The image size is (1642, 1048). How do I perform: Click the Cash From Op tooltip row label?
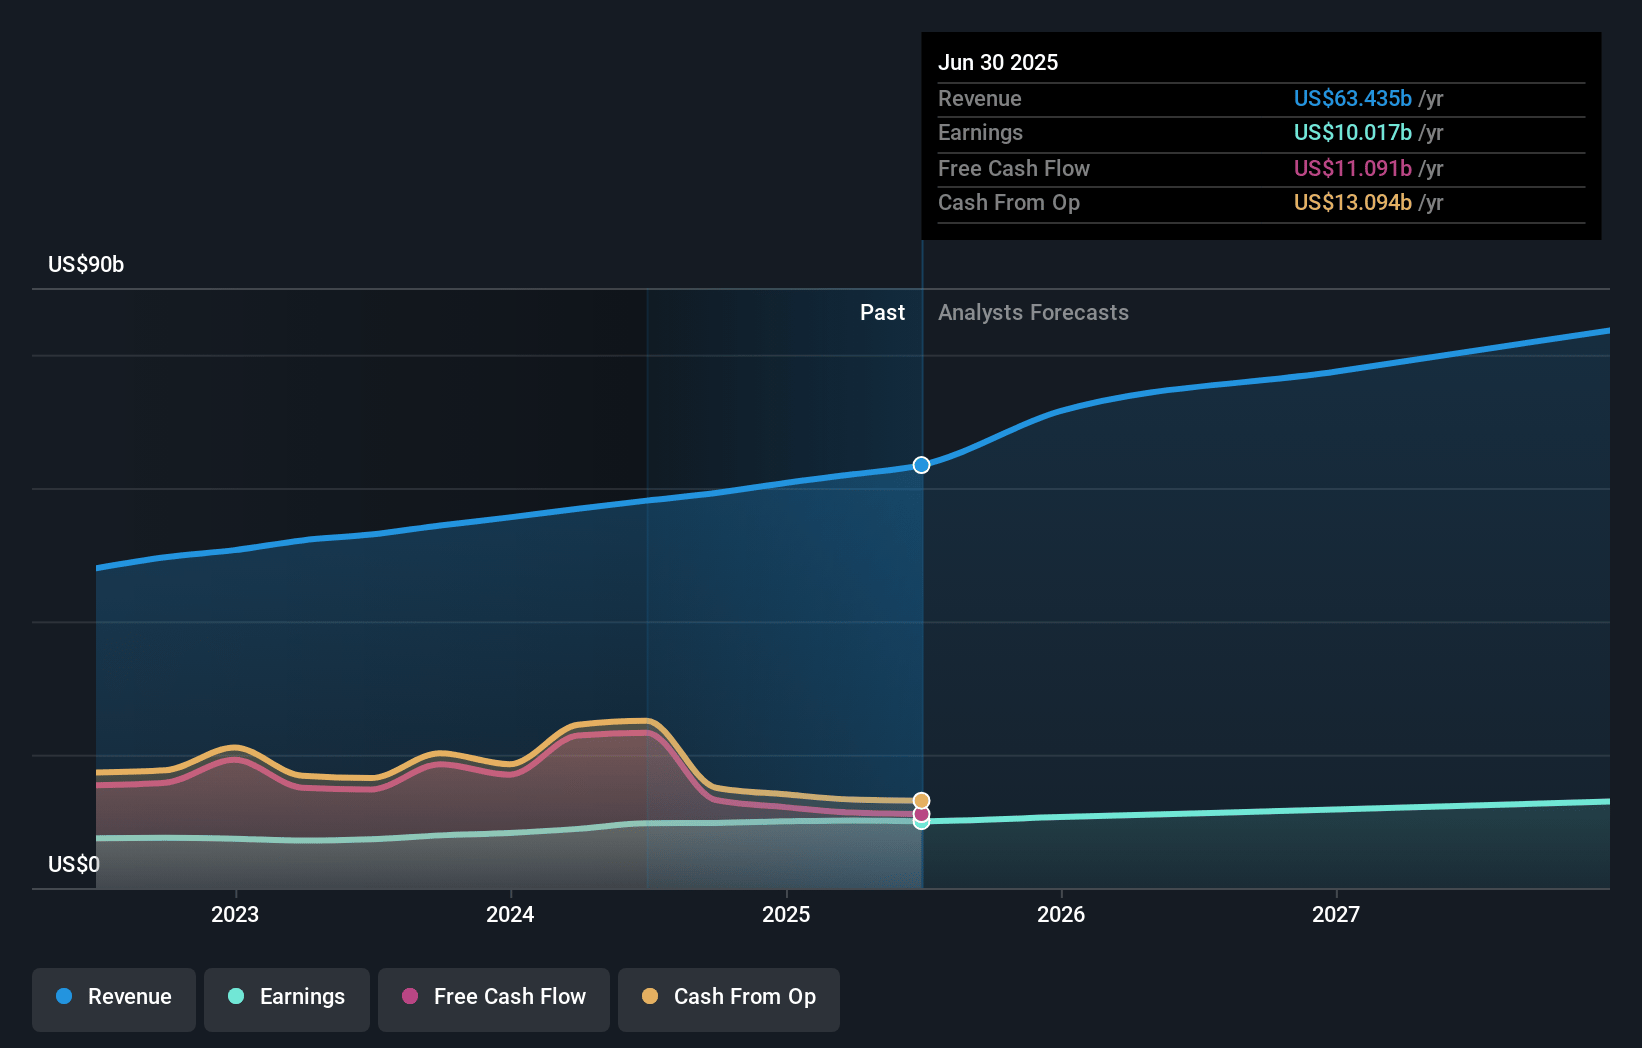pyautogui.click(x=1009, y=202)
